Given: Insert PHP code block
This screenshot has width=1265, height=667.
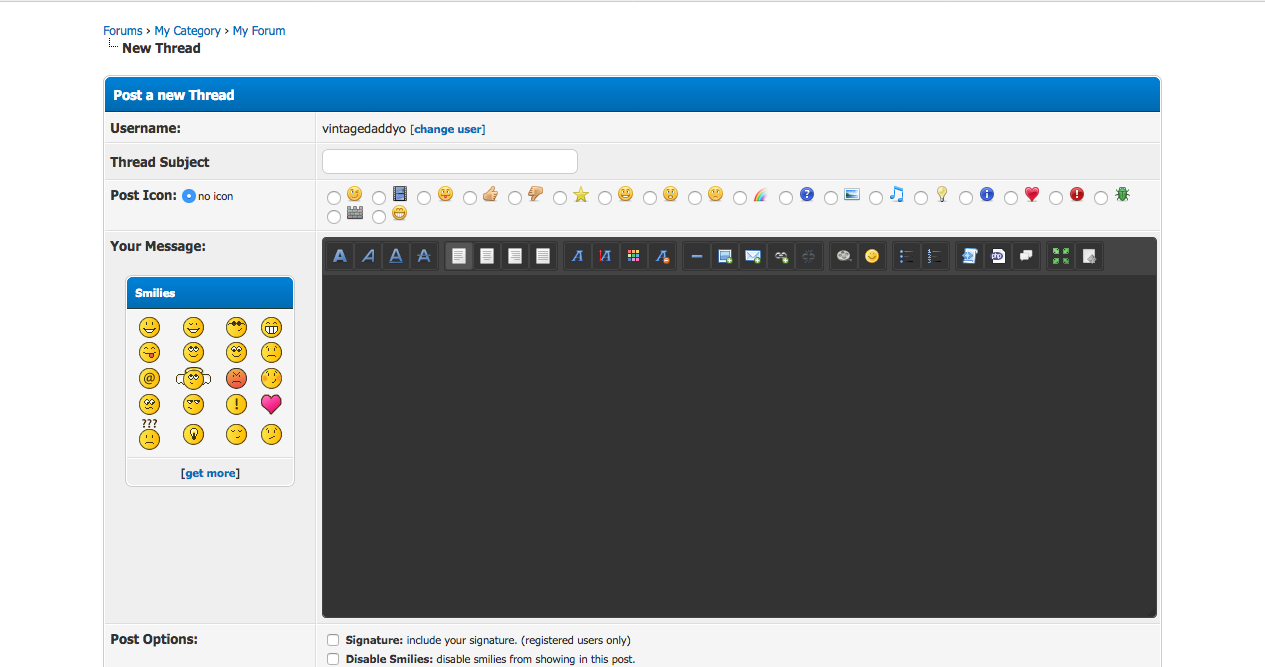Looking at the screenshot, I should pos(997,256).
